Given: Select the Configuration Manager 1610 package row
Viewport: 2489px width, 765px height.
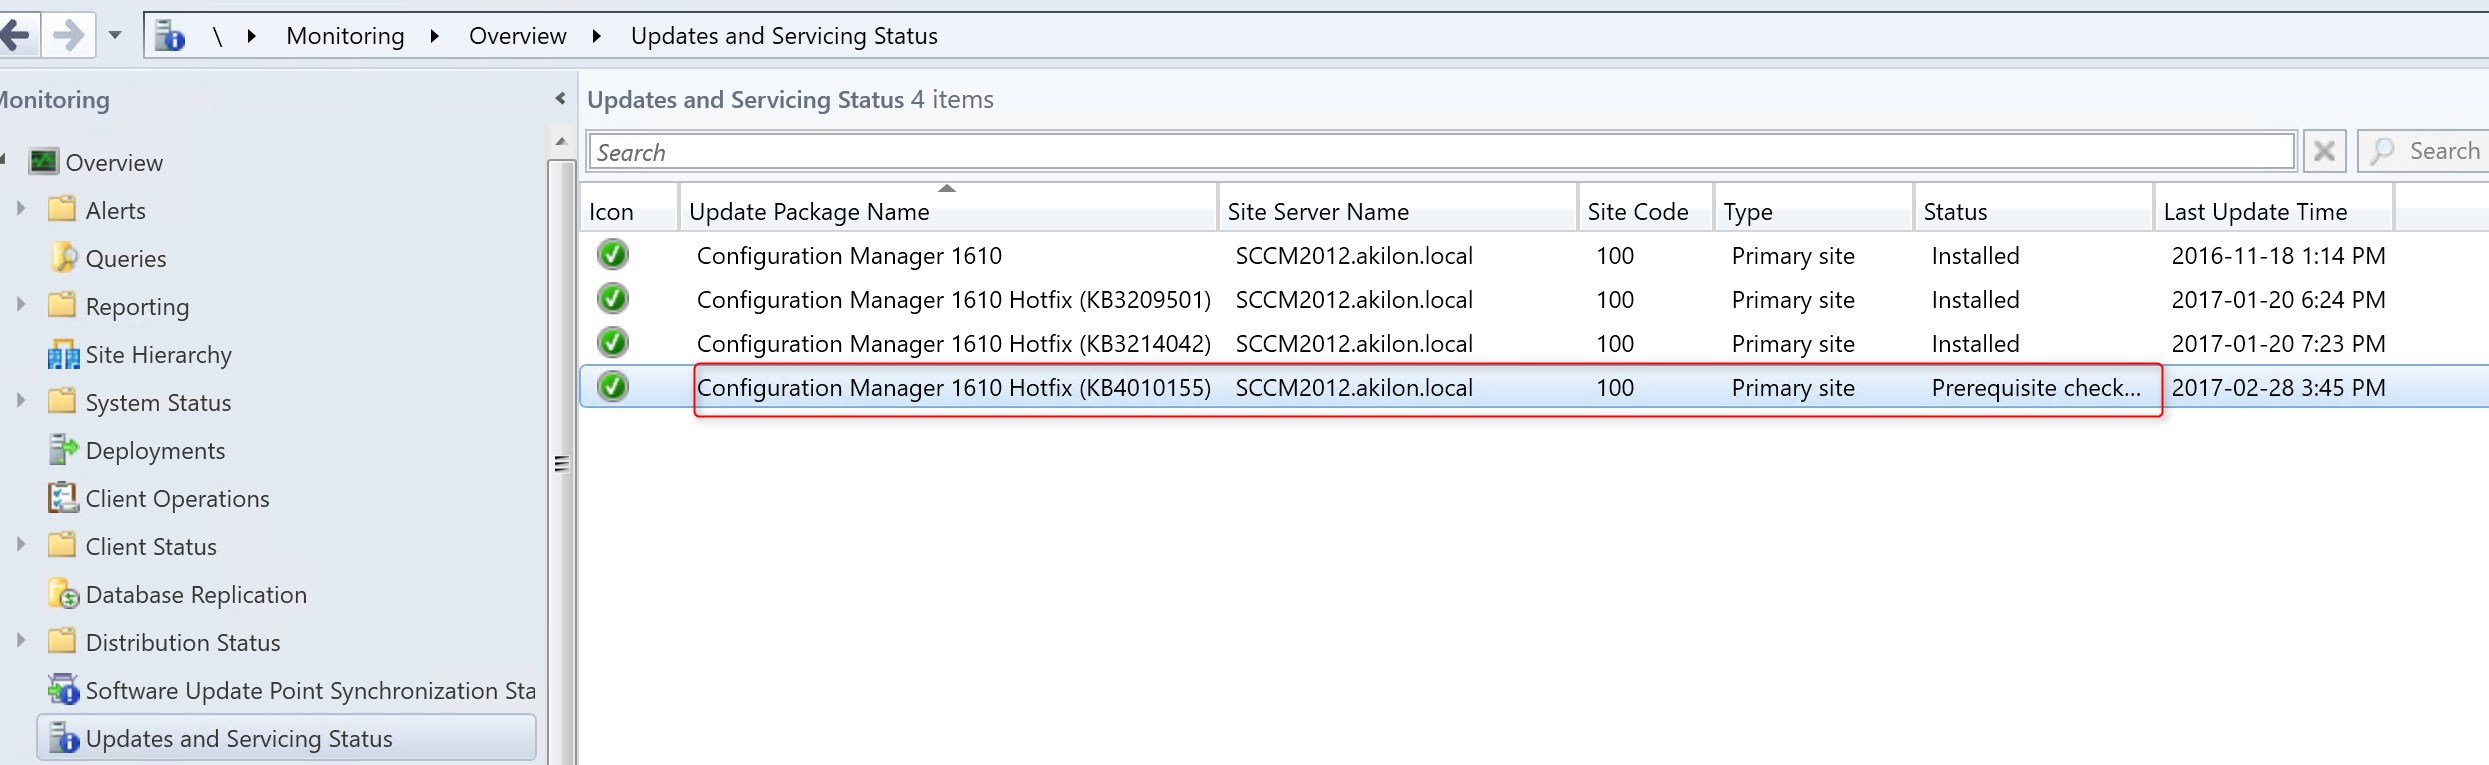Looking at the screenshot, I should pyautogui.click(x=849, y=256).
